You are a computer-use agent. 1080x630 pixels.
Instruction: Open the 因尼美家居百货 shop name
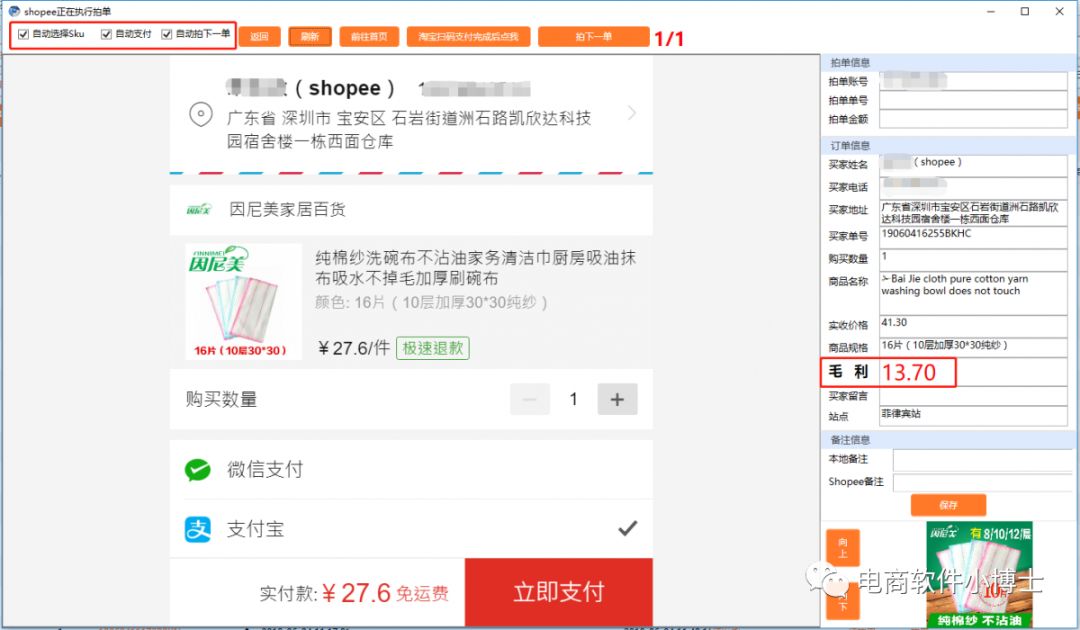click(x=287, y=209)
